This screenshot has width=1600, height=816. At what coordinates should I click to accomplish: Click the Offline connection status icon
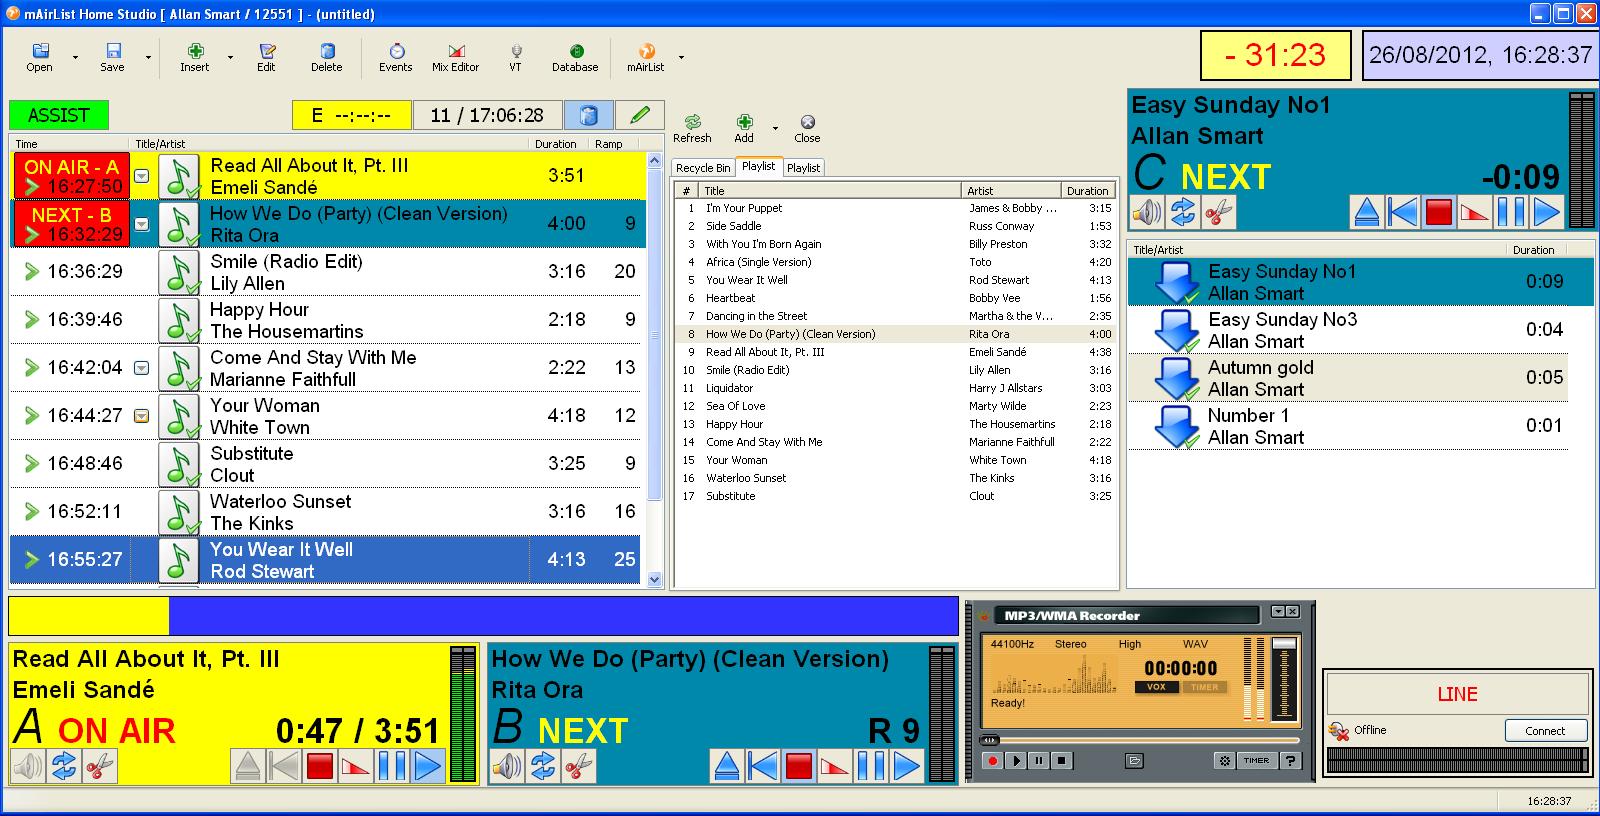[1338, 731]
